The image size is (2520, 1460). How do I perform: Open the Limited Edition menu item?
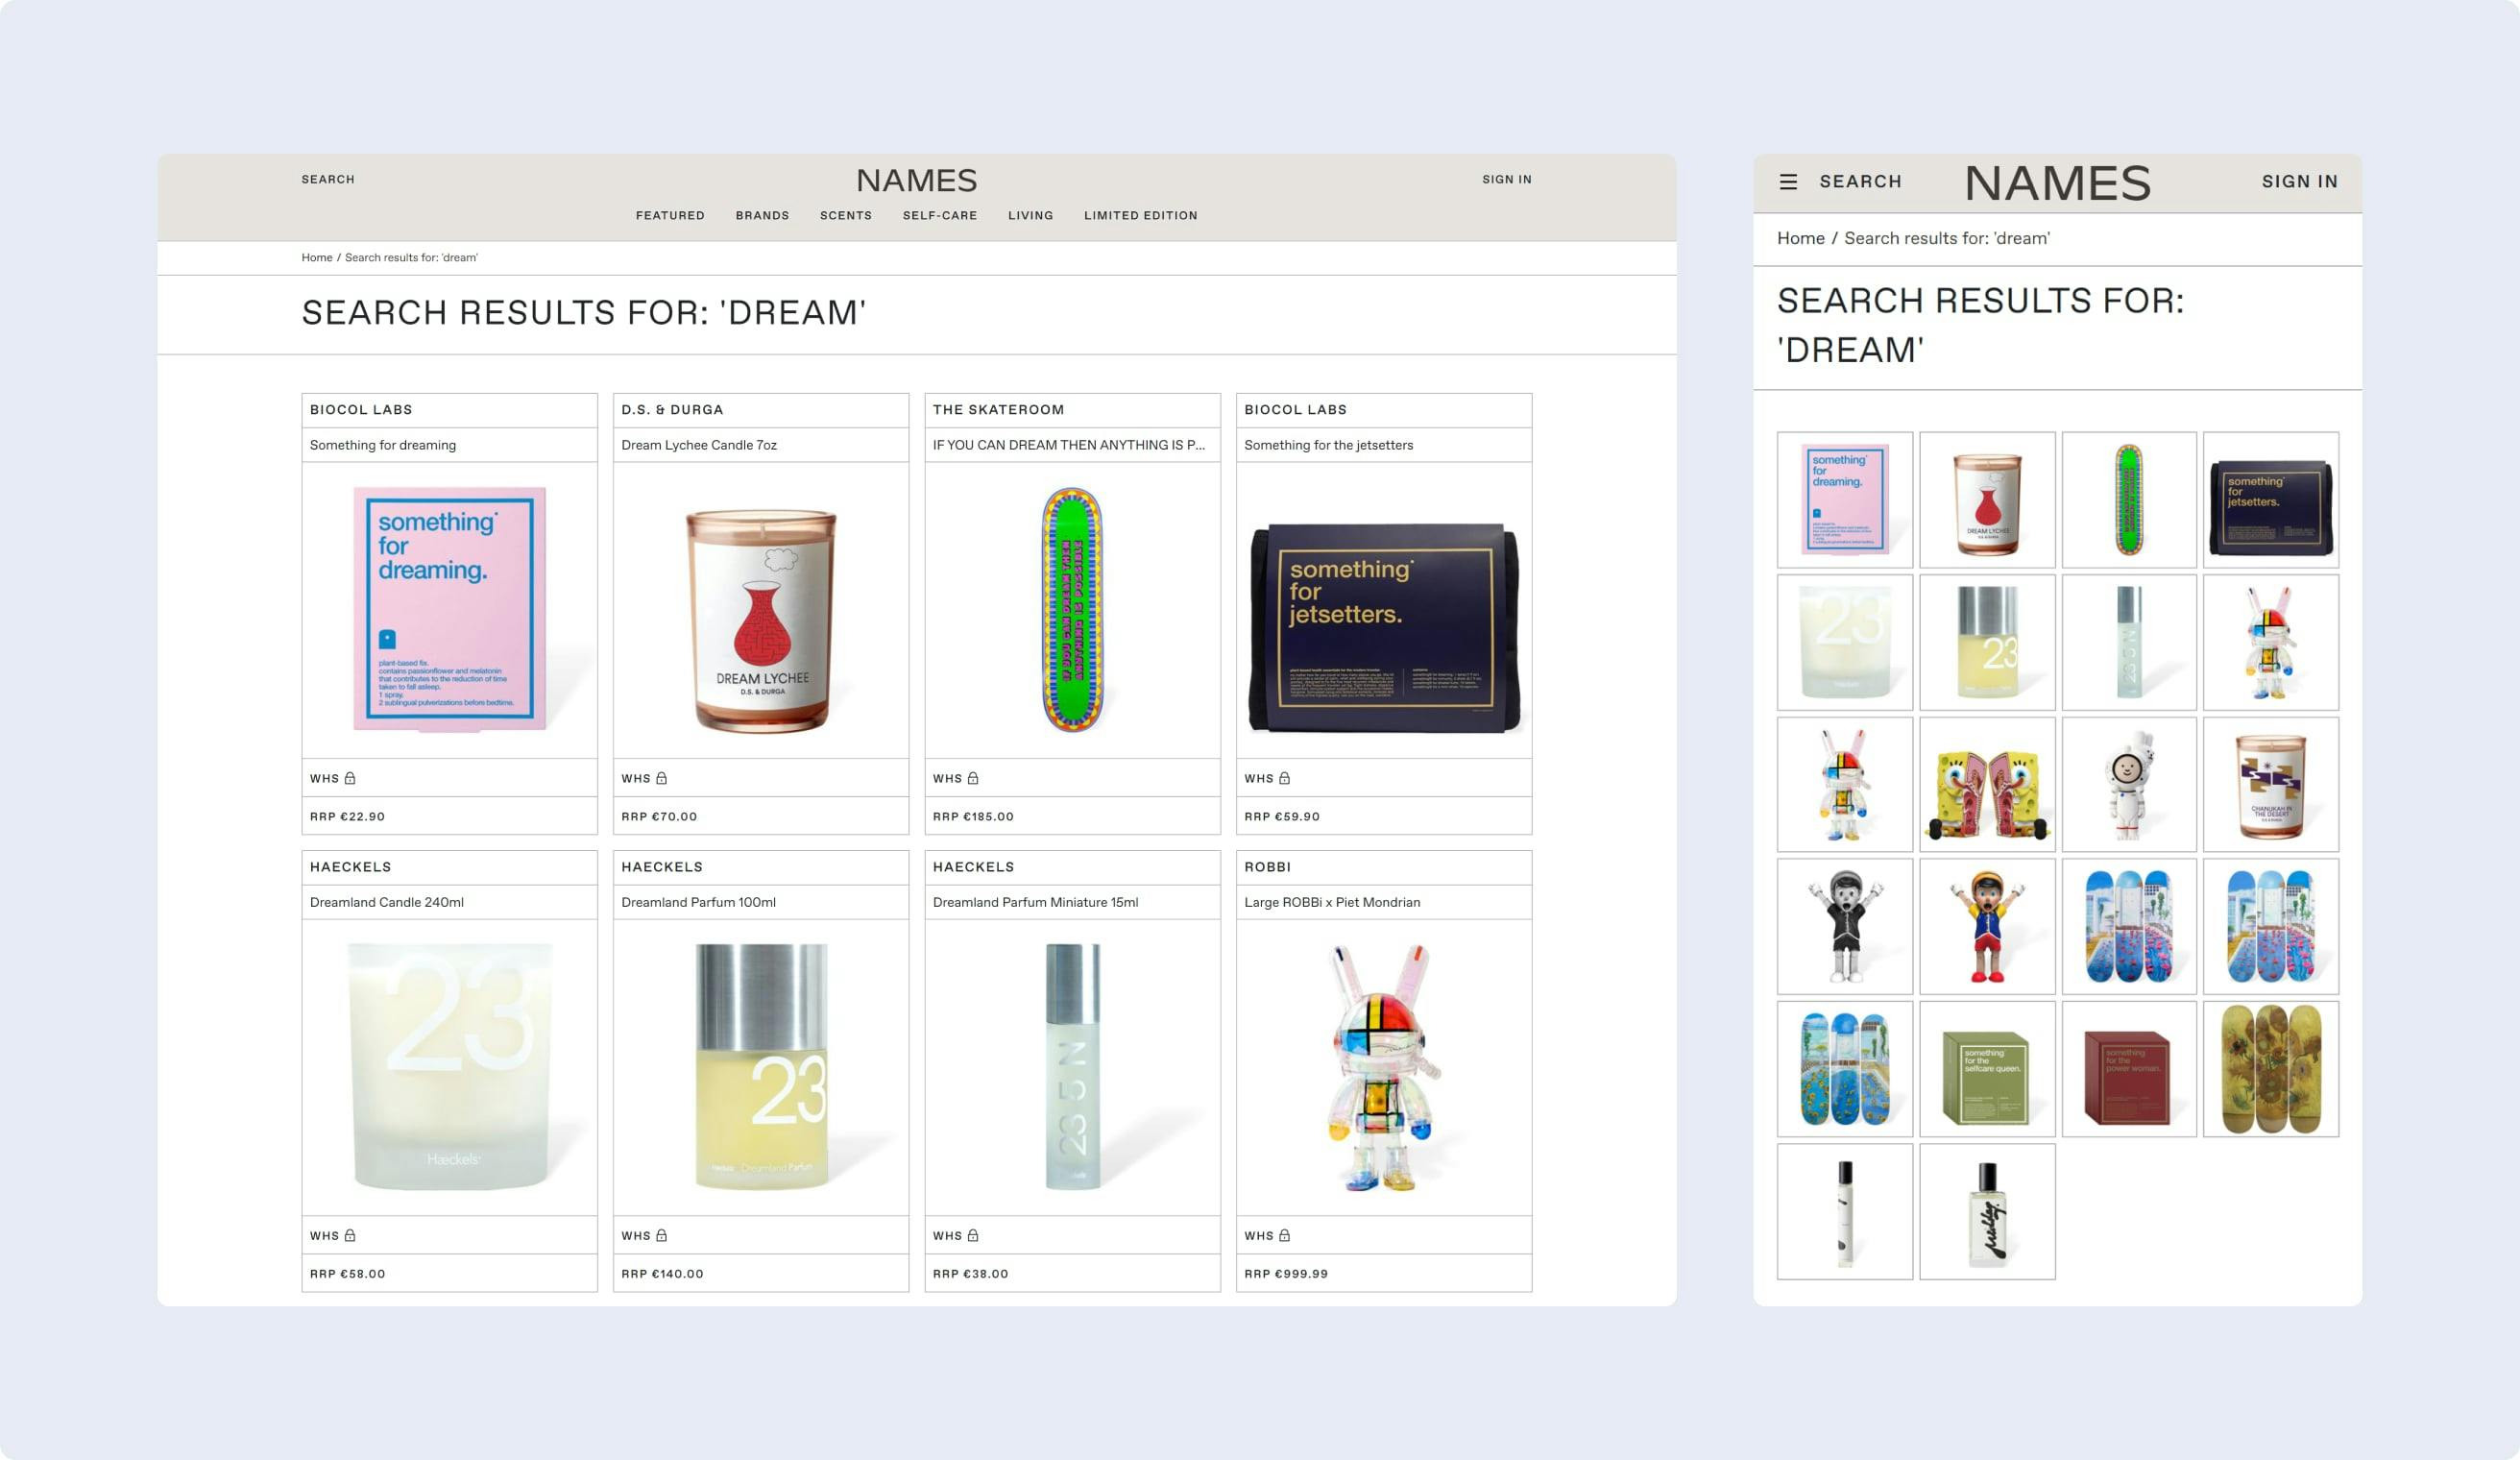(x=1140, y=216)
